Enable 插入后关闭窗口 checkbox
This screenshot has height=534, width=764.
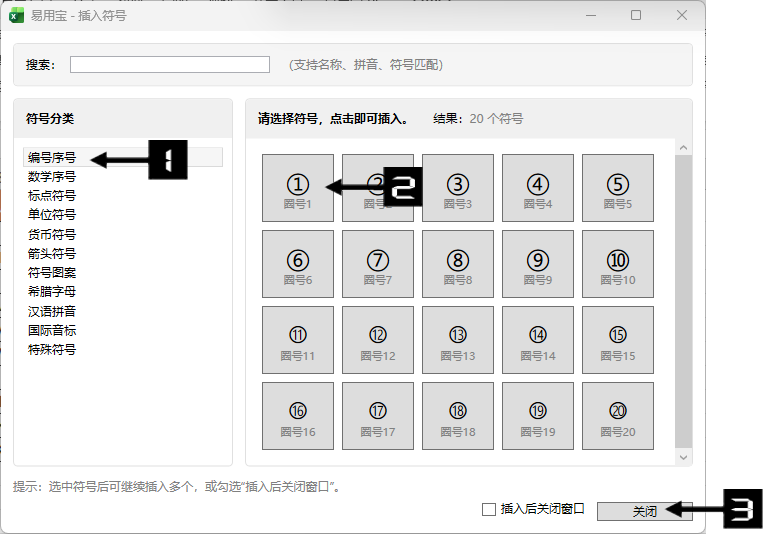(489, 510)
